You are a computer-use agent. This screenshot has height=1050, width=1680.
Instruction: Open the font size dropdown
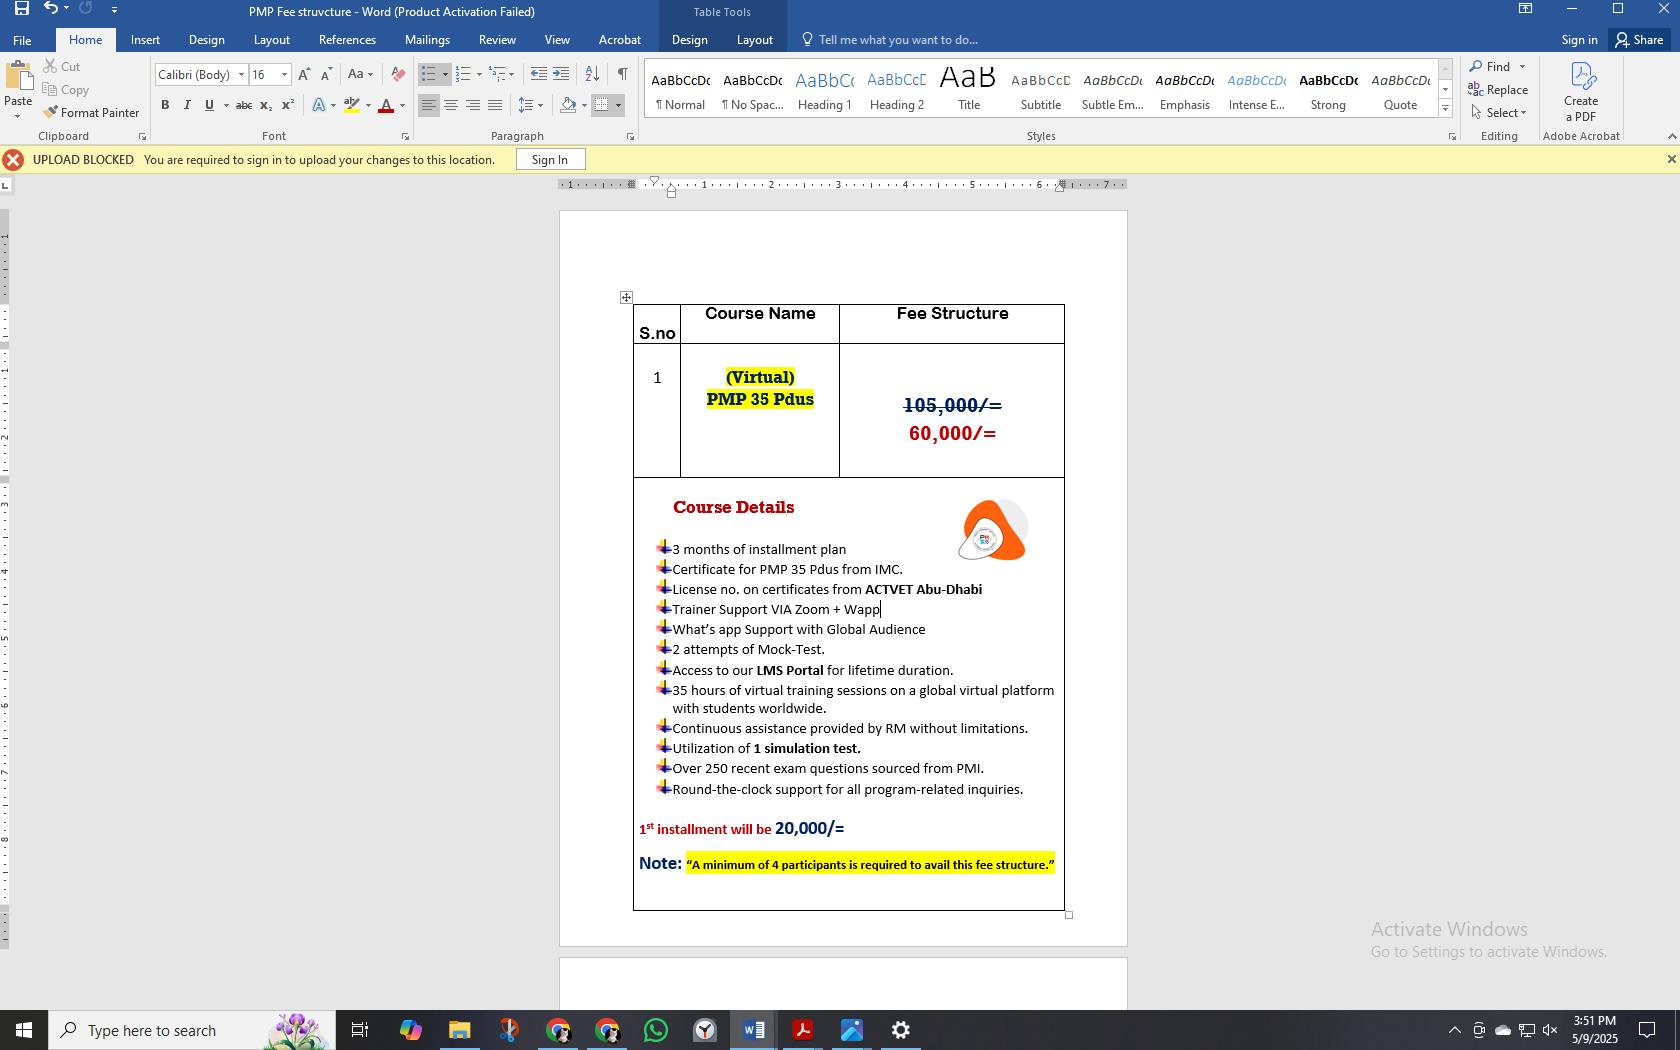284,75
